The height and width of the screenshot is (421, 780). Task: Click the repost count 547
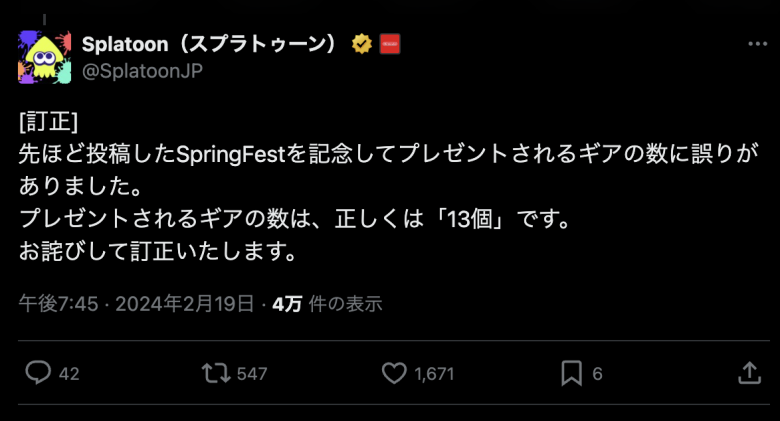[252, 374]
